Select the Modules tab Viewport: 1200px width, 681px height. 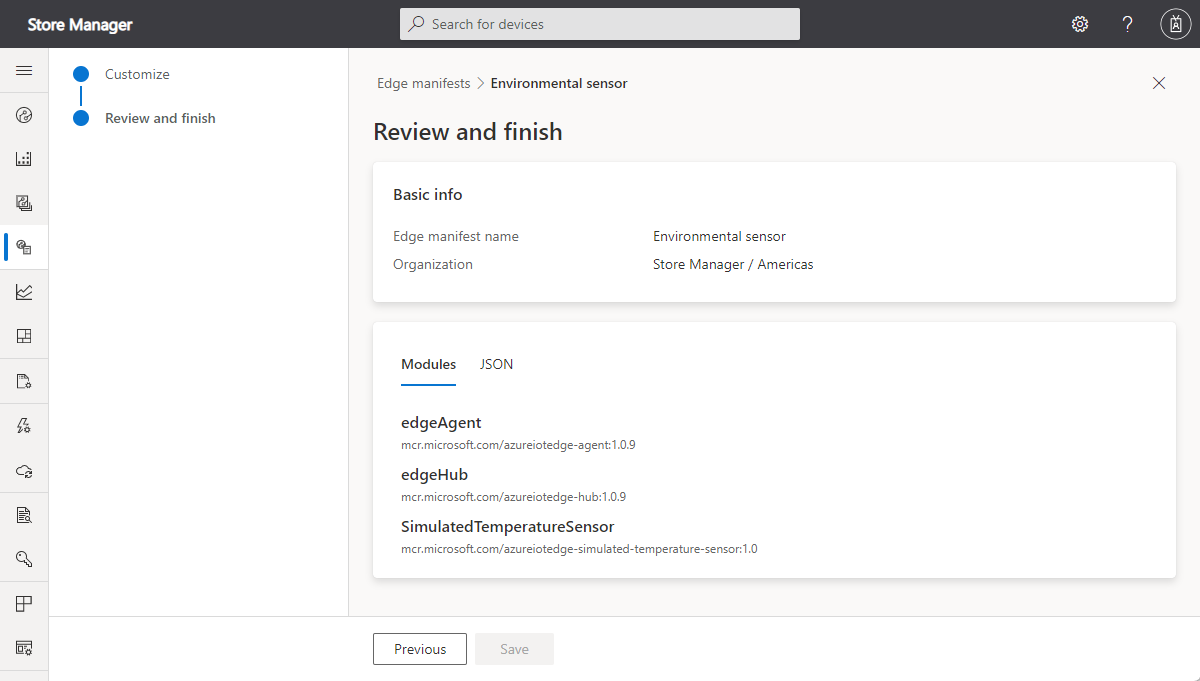coord(428,364)
